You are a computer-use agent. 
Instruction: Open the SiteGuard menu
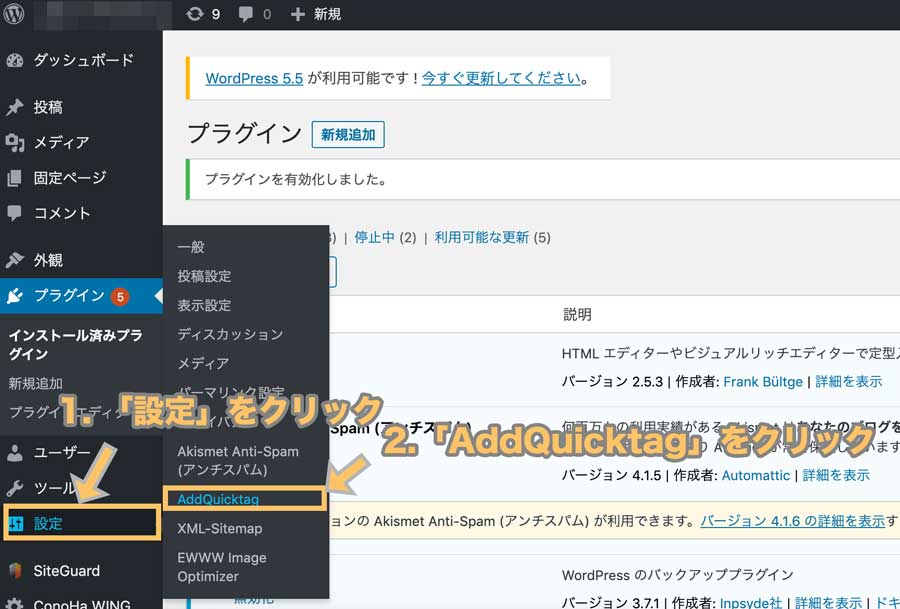(x=67, y=571)
